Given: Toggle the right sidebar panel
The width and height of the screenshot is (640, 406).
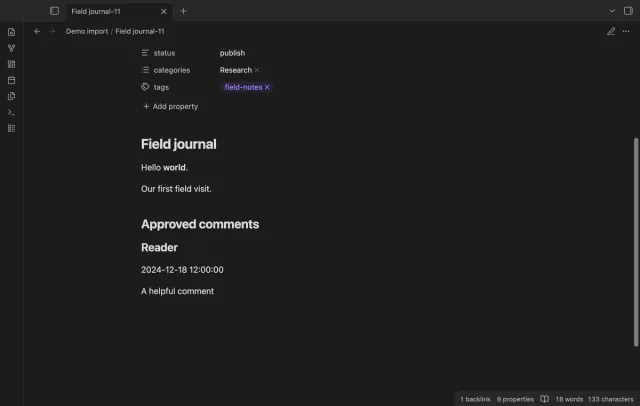Looking at the screenshot, I should tap(628, 11).
